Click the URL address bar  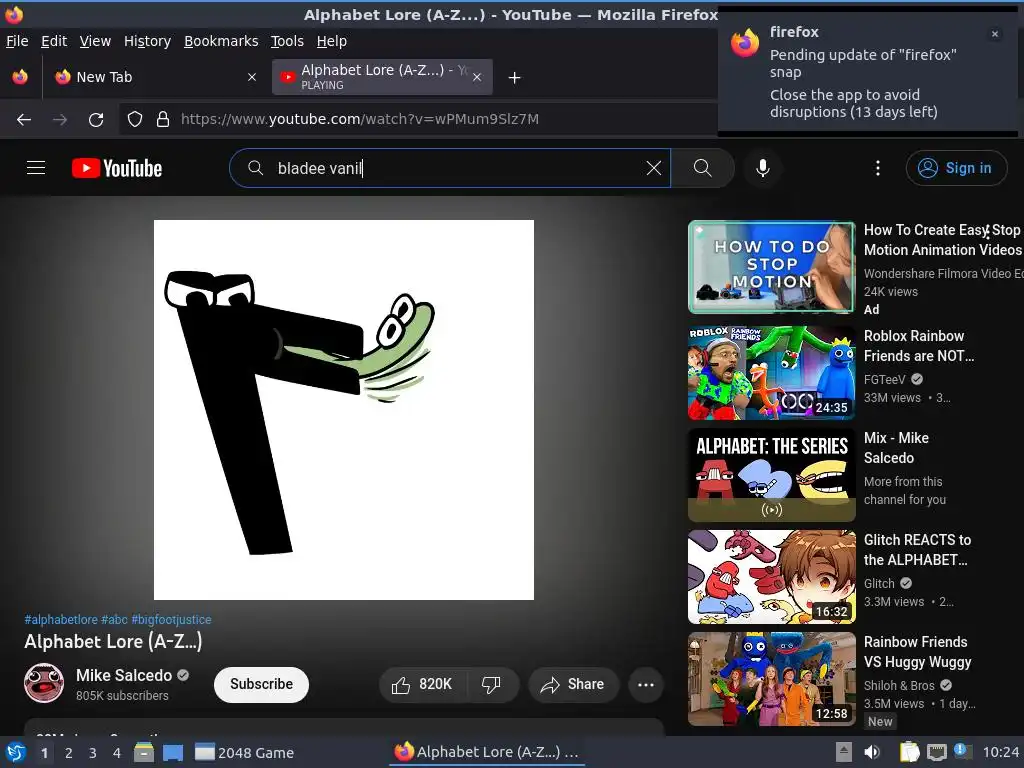tap(418, 120)
